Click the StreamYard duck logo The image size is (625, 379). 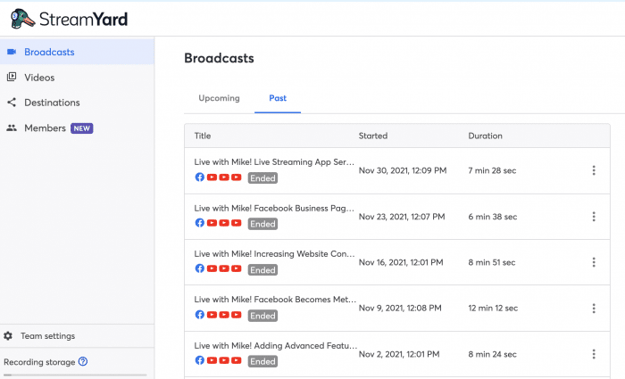pyautogui.click(x=22, y=19)
